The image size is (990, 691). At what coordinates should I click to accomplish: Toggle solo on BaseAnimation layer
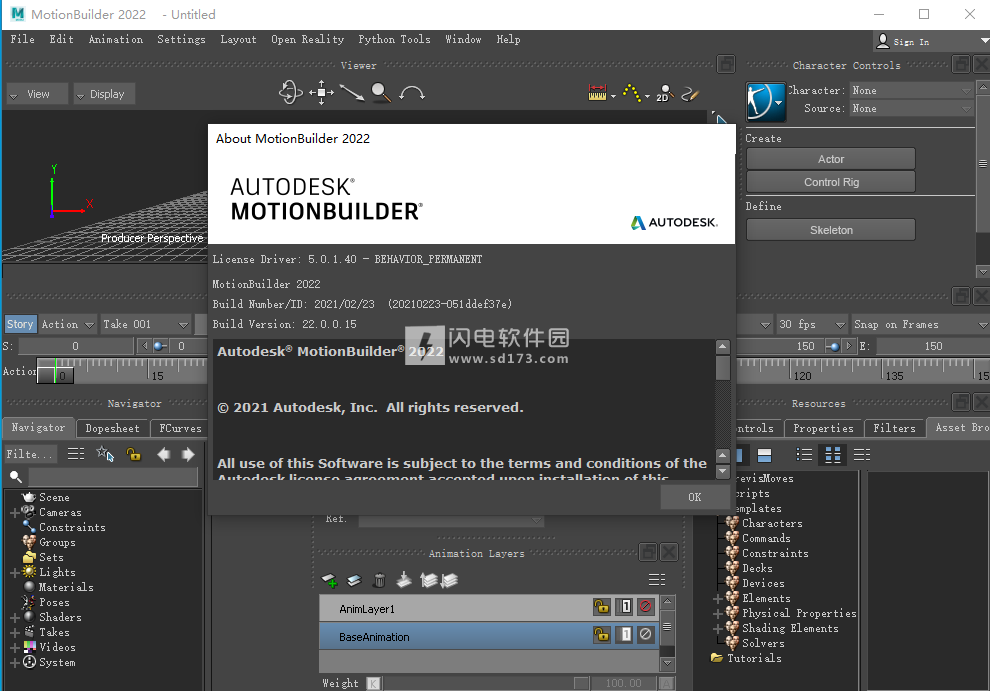[x=625, y=634]
